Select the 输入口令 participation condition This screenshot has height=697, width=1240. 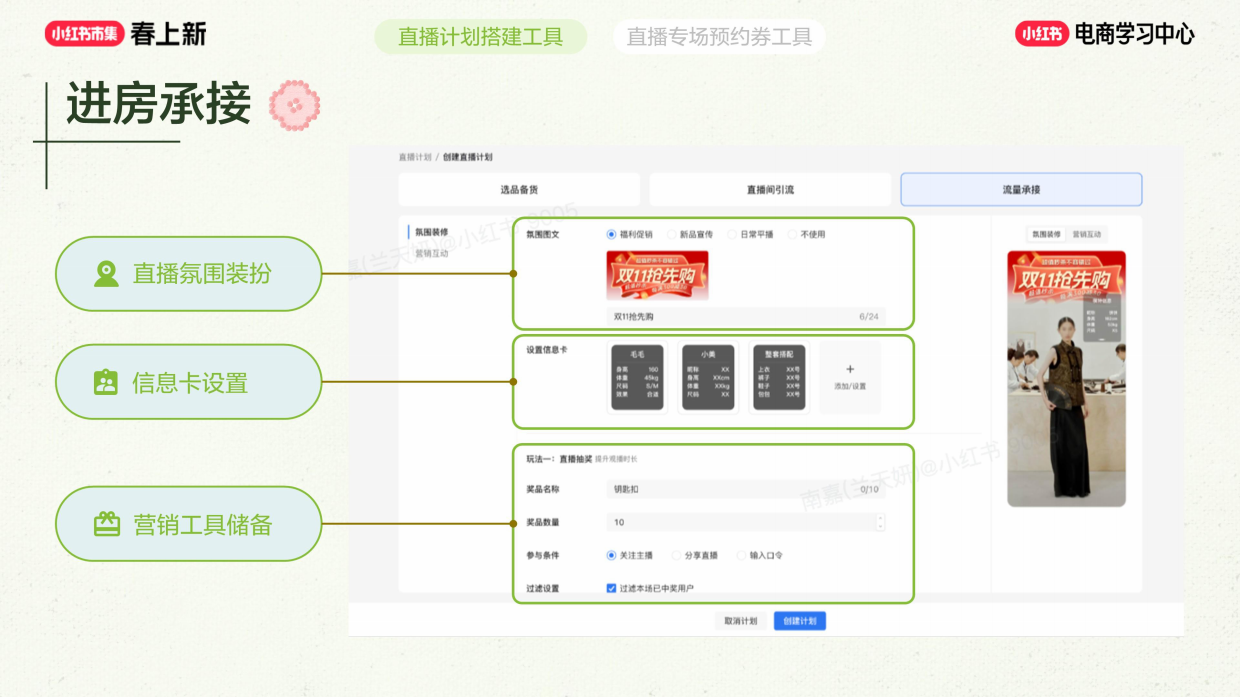click(x=742, y=556)
